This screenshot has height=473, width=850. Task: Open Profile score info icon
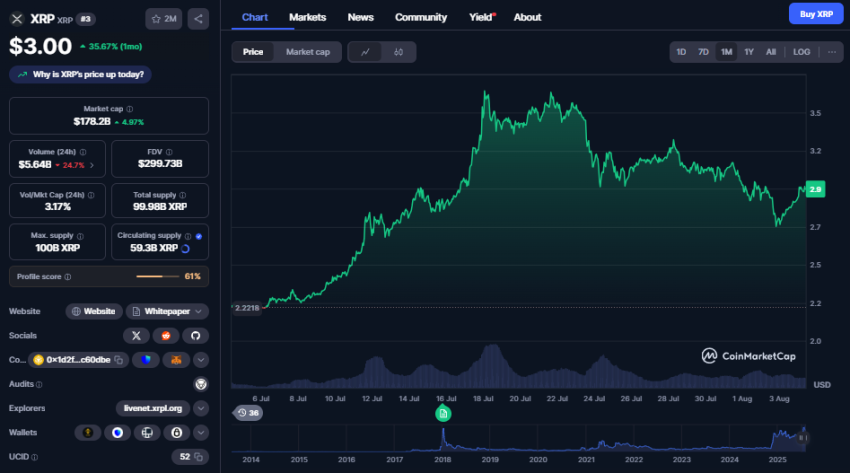coord(68,277)
